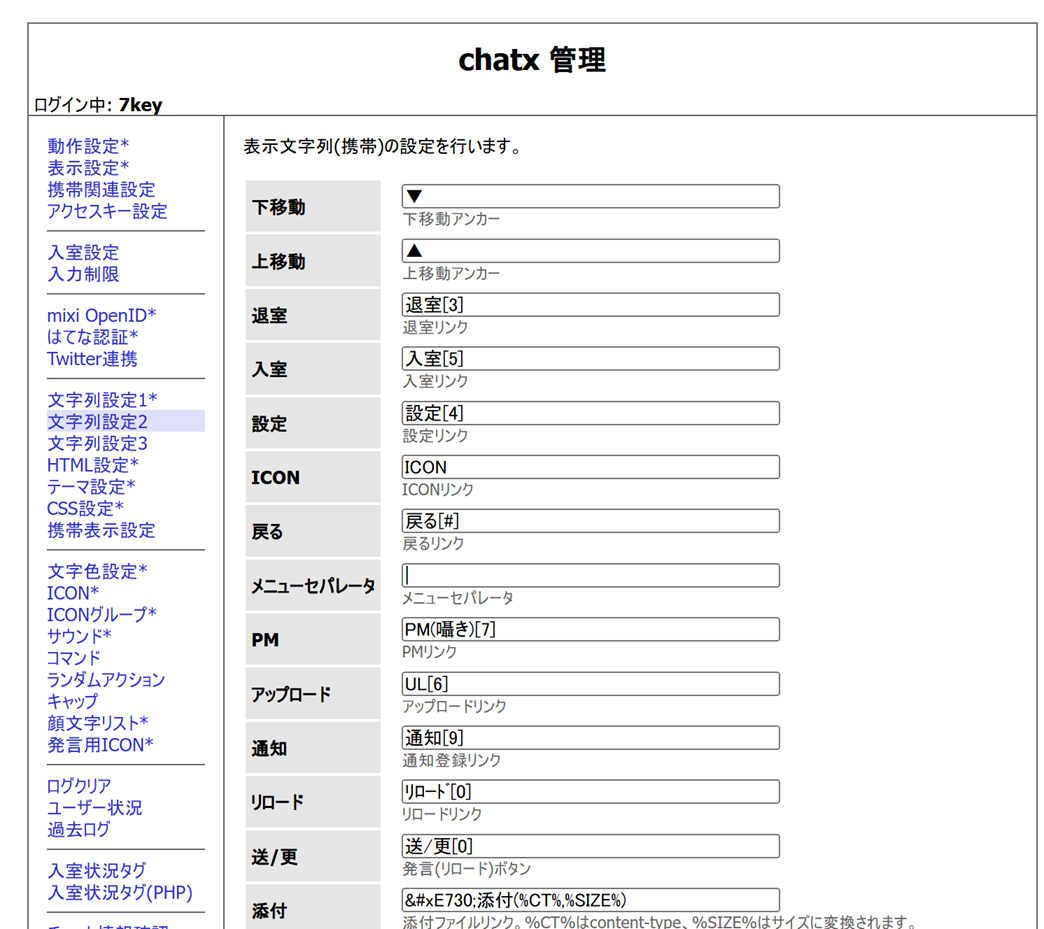Focus the 退室 link text field
This screenshot has width=1044, height=929.
590,305
